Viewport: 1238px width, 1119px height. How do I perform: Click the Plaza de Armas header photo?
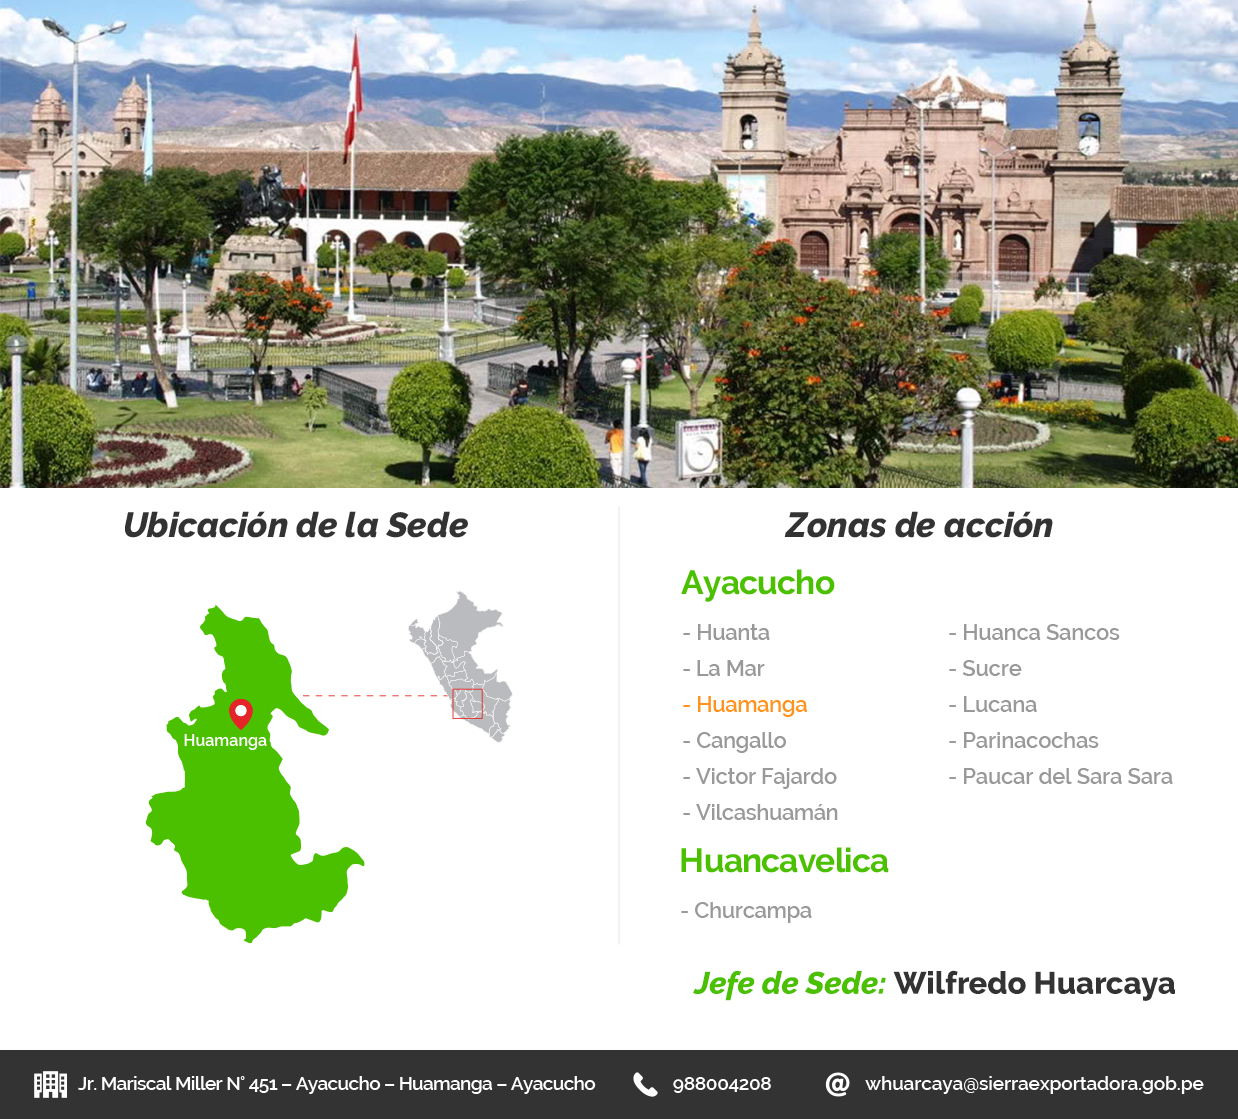click(619, 244)
